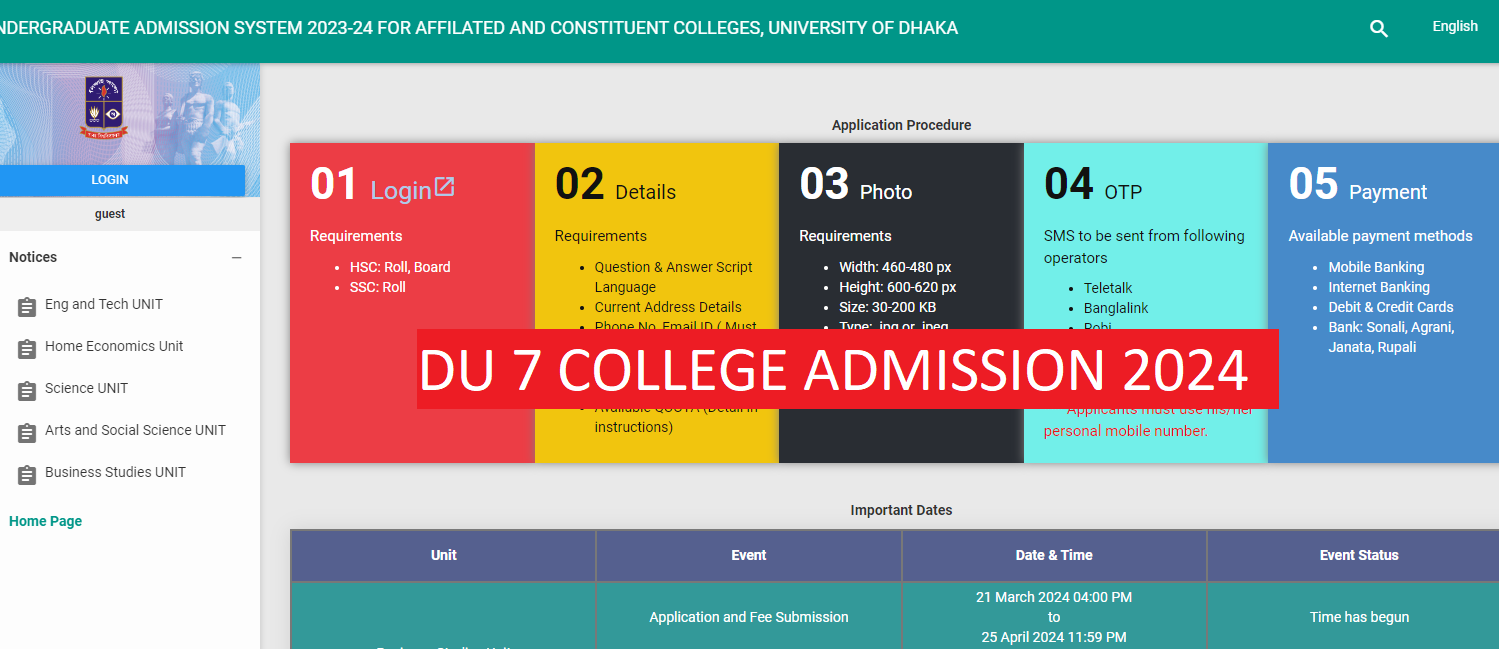Open the Business Studies UNIT notice
This screenshot has height=649, width=1499.
(114, 472)
